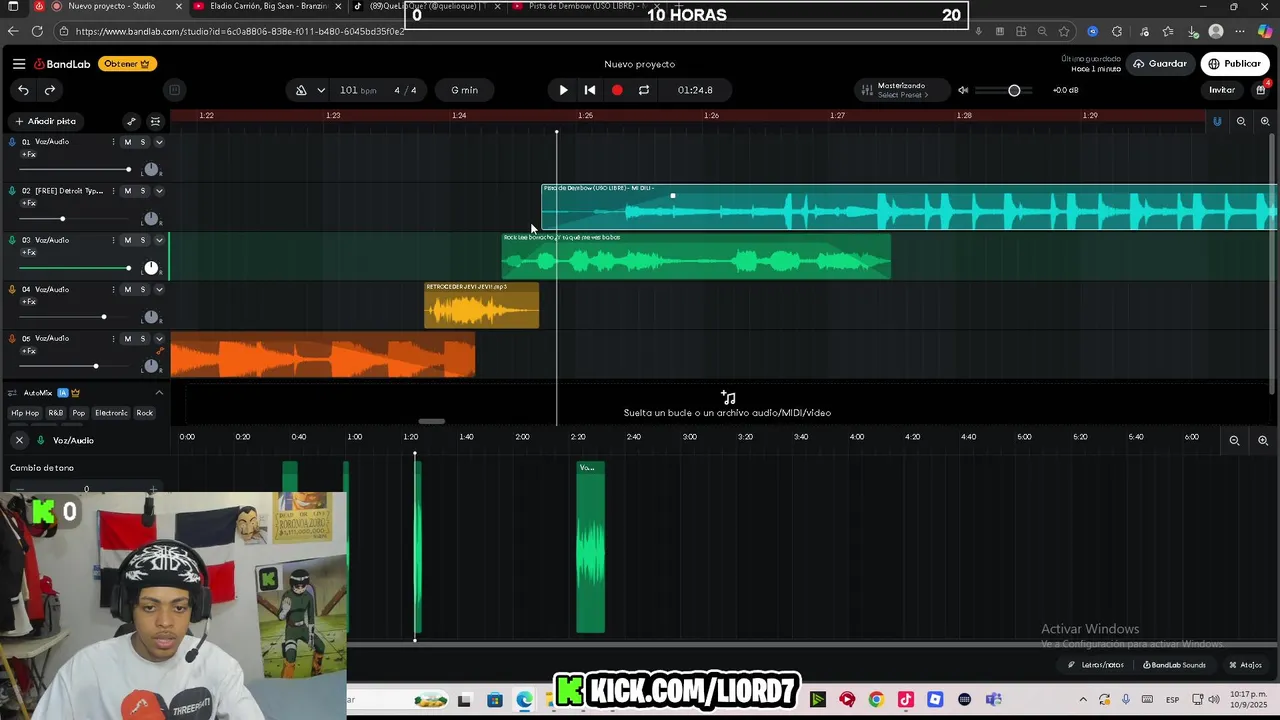Mute track 02 FREE Detroit Type

127,191
